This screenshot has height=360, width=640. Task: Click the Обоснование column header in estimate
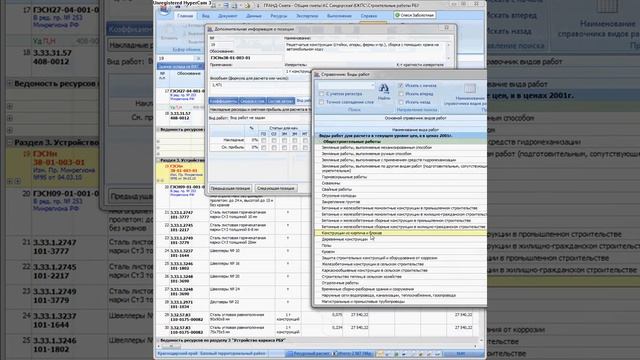click(x=188, y=73)
